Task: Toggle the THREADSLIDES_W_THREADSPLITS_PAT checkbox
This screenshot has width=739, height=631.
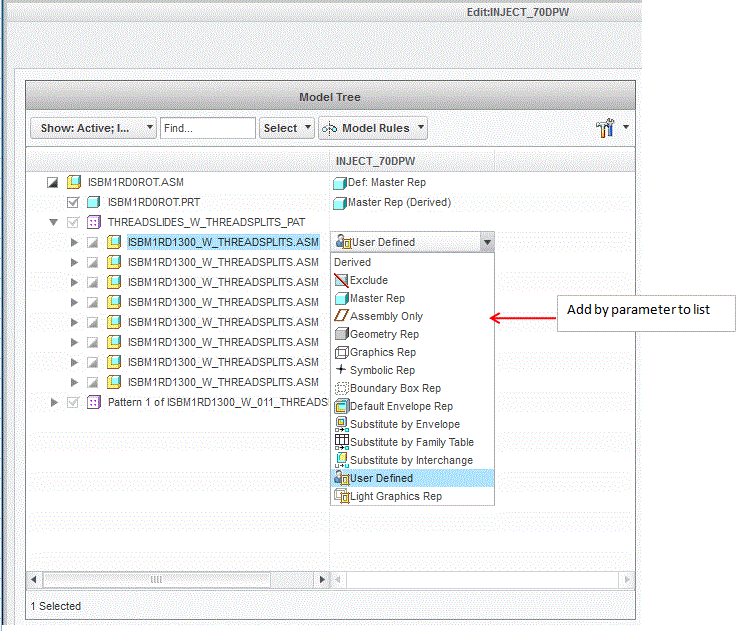Action: (73, 222)
